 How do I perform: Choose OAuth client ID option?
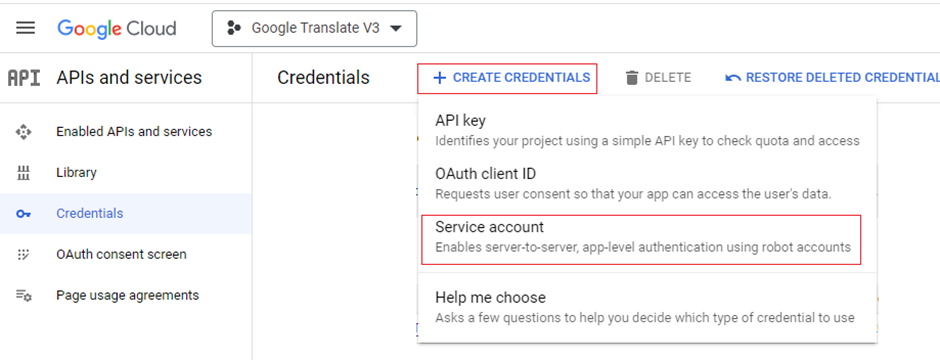(x=647, y=184)
